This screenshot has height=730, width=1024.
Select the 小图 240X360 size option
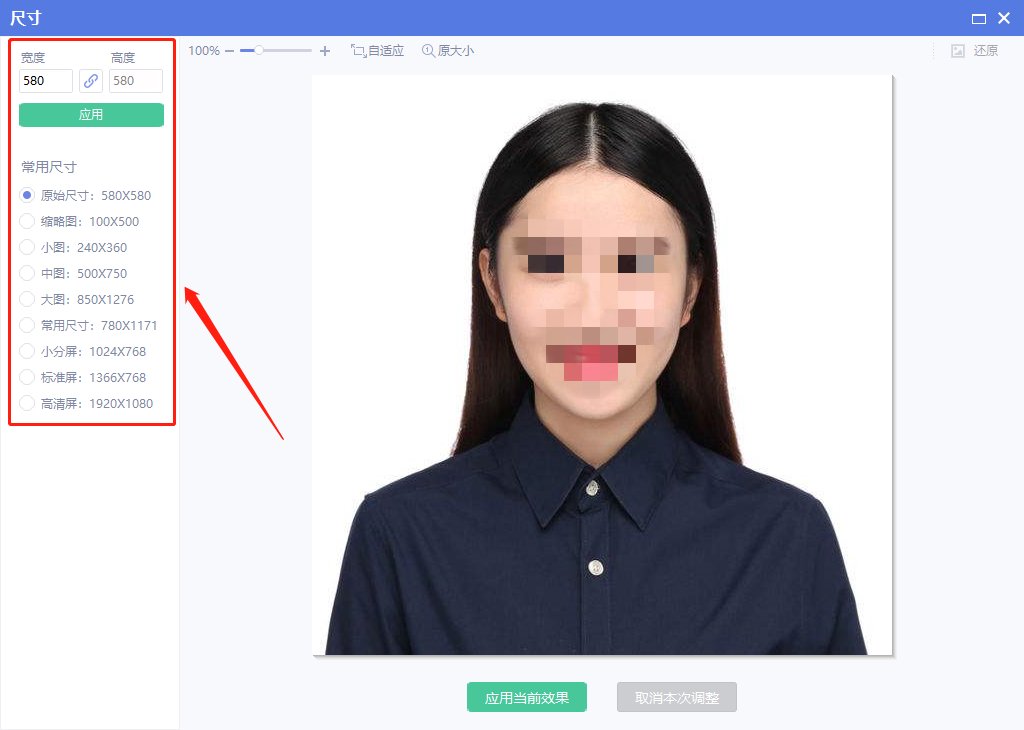click(27, 247)
